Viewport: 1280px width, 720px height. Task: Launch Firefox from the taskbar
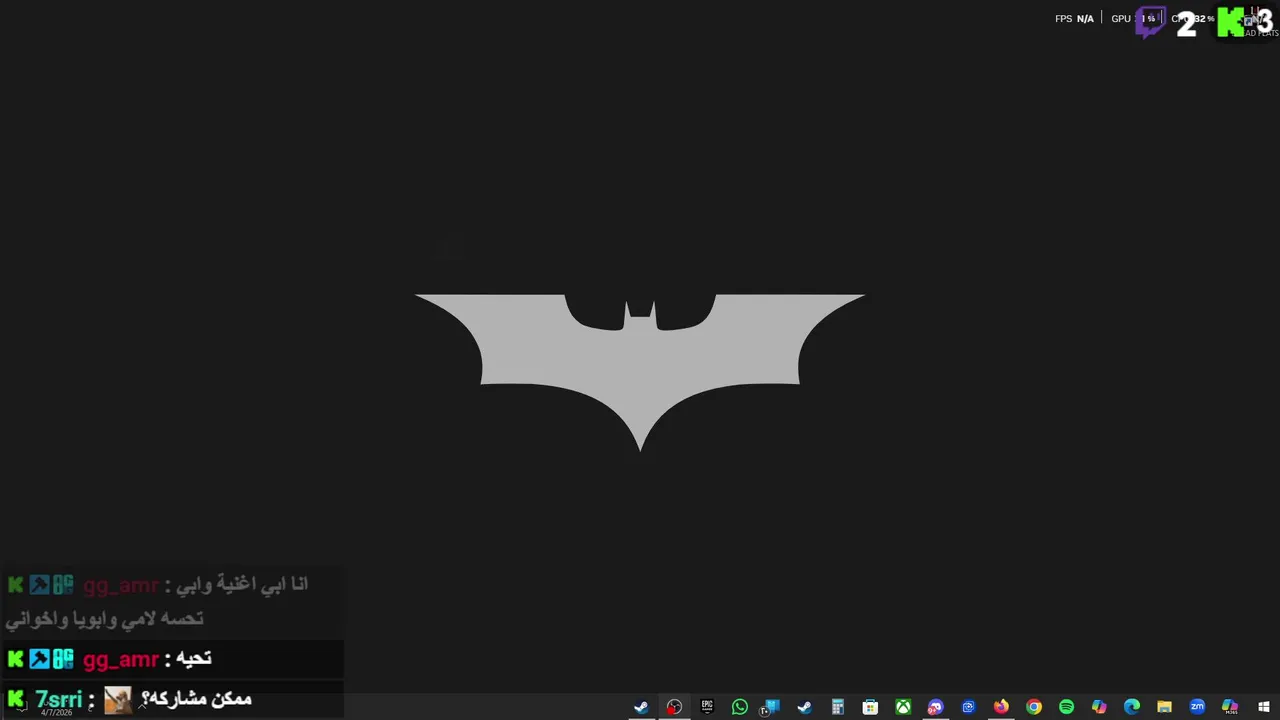pyautogui.click(x=1001, y=707)
